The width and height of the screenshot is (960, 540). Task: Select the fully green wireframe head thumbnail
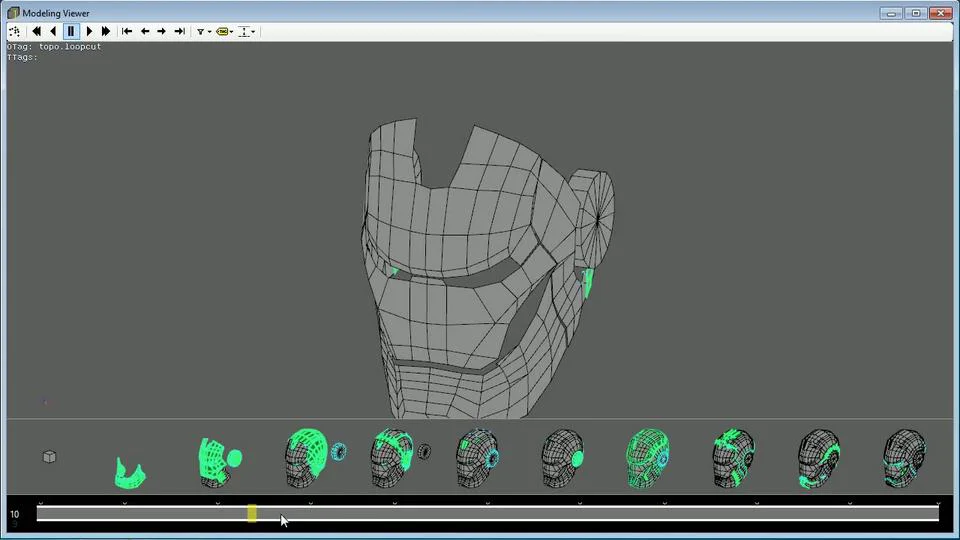point(648,458)
